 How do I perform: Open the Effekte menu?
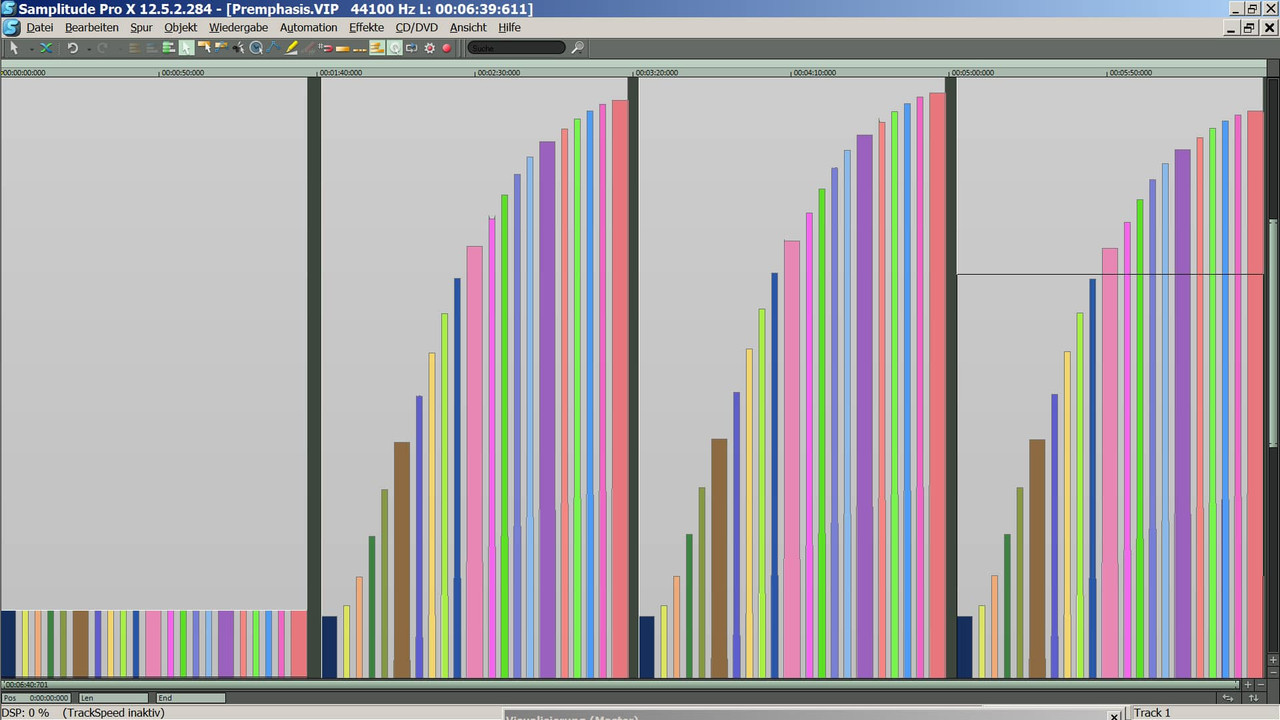(x=366, y=27)
